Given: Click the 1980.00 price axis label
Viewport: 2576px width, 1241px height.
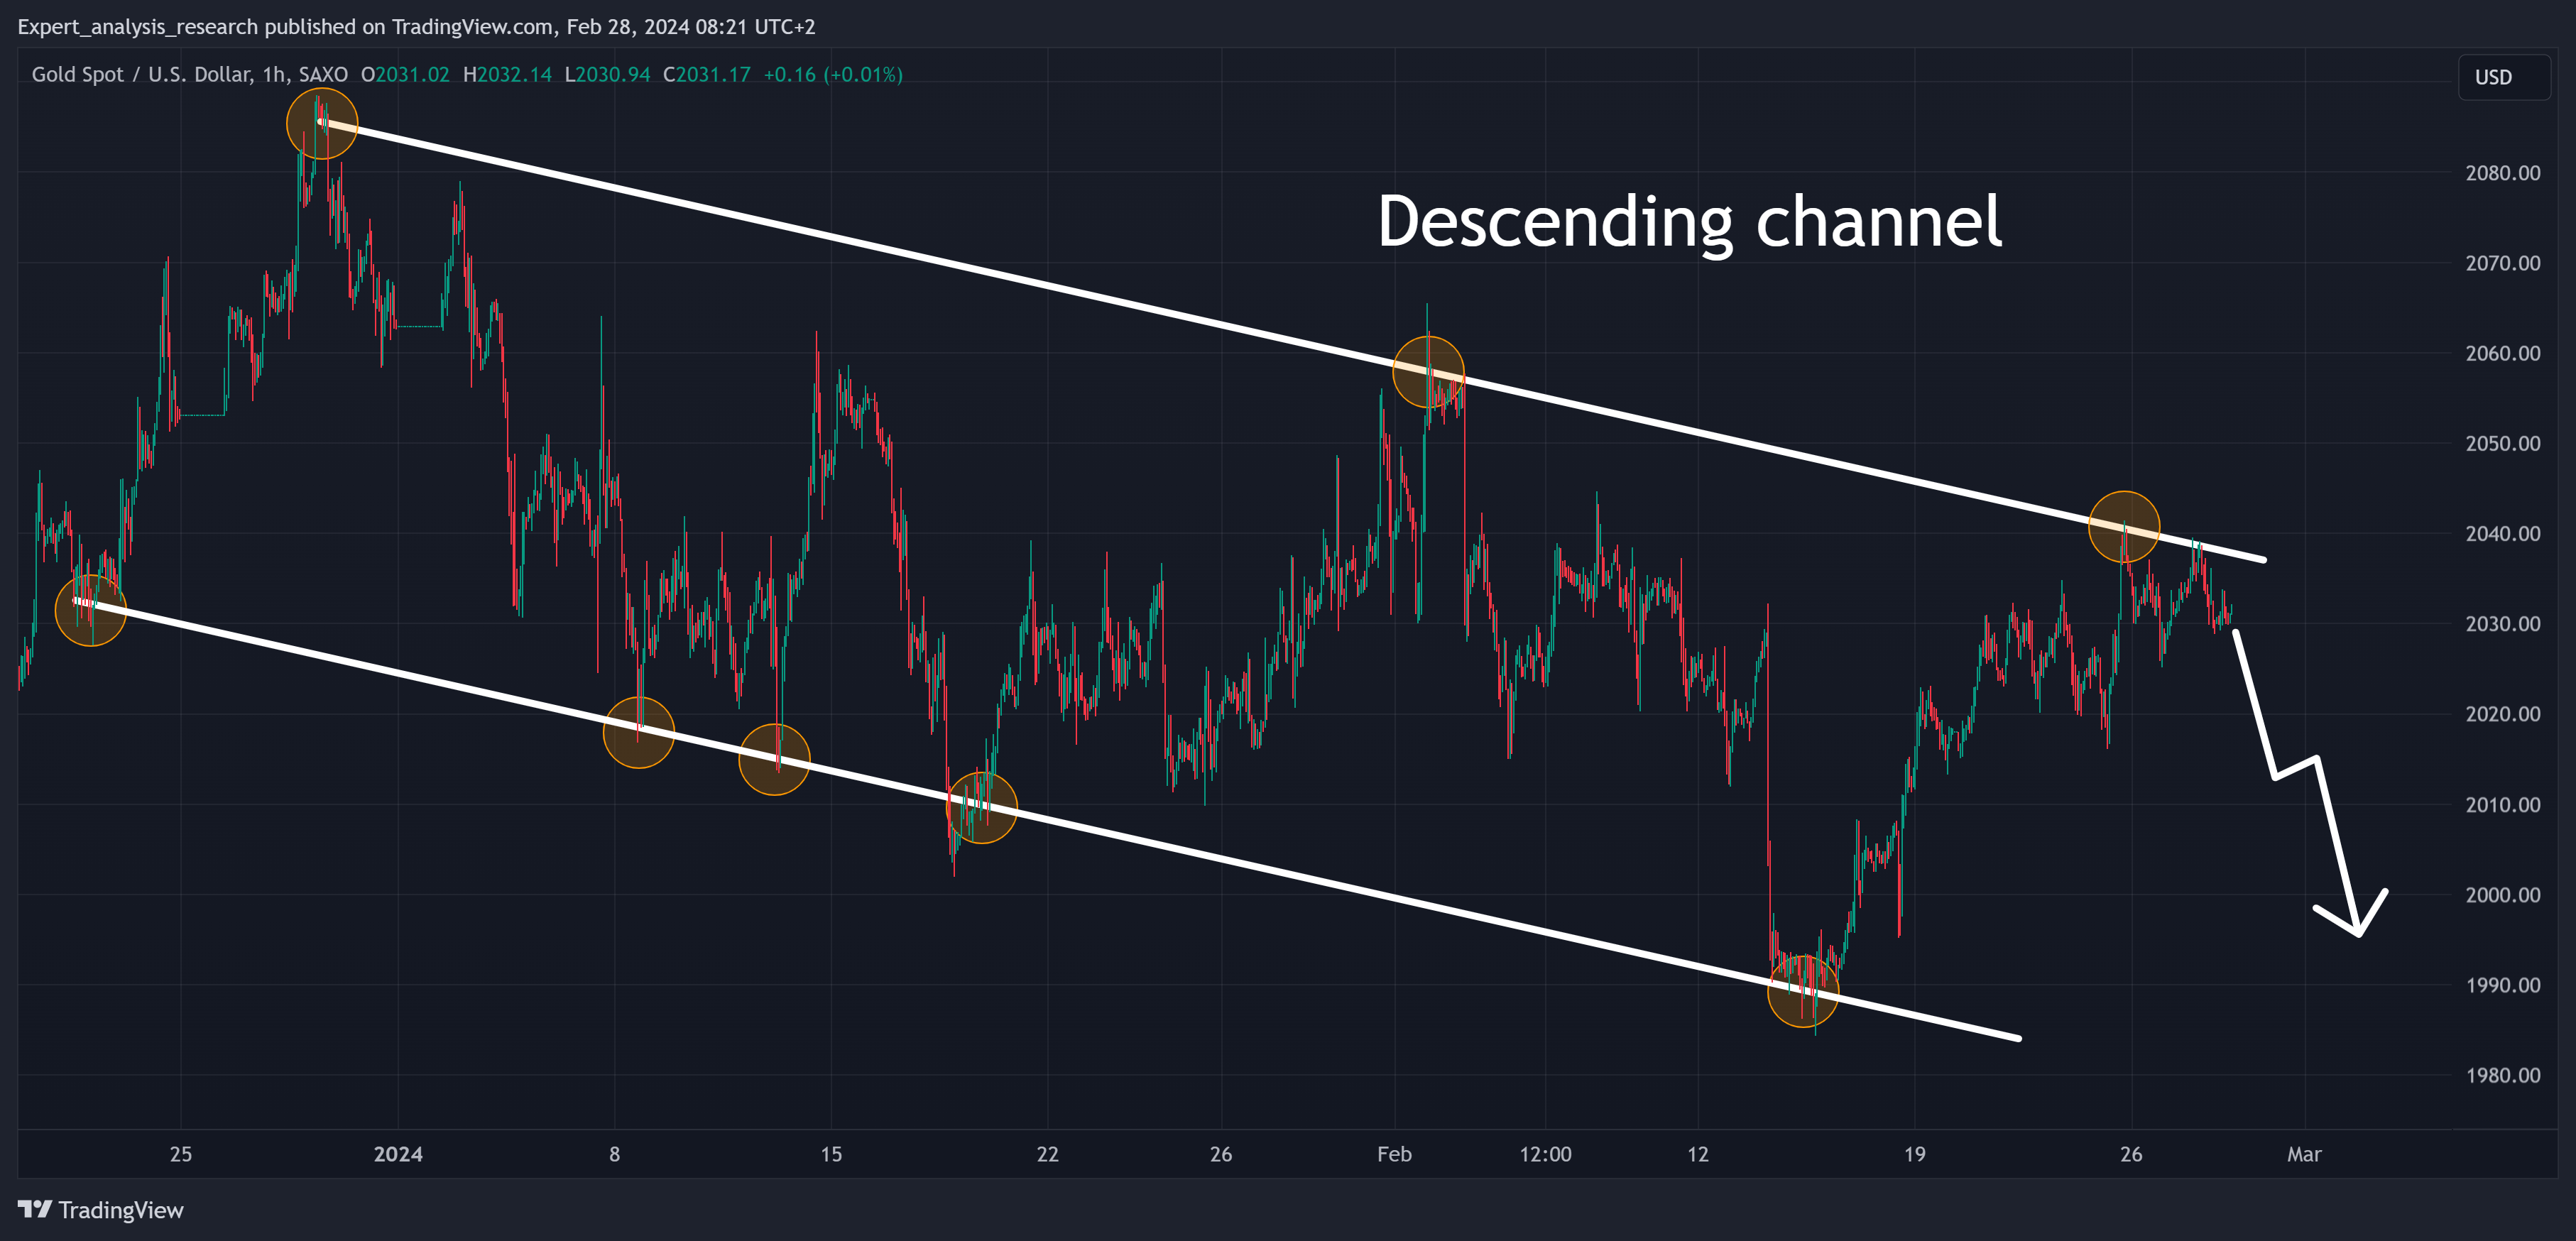Looking at the screenshot, I should click(x=2502, y=1075).
